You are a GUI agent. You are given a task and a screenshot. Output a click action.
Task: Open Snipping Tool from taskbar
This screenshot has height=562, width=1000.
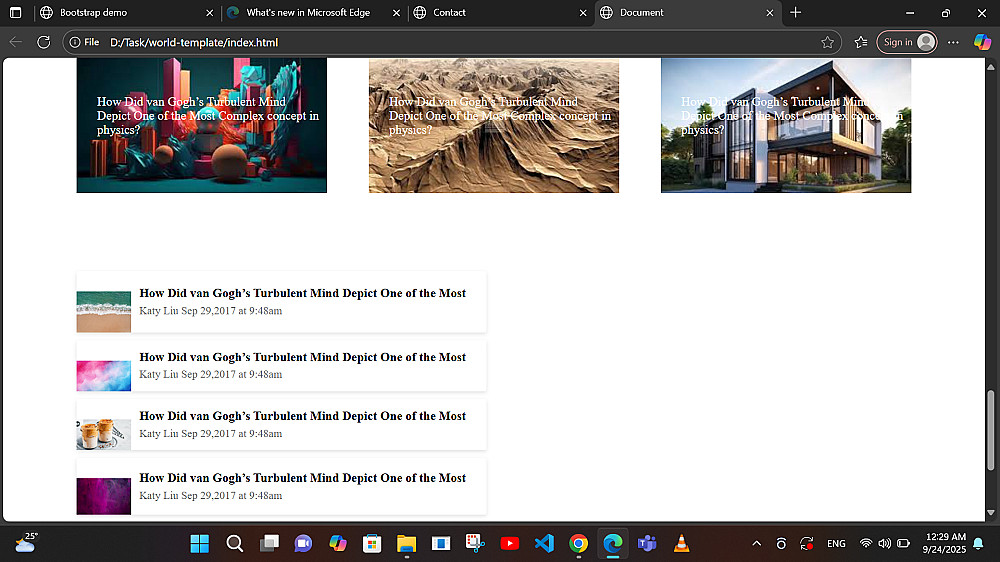[475, 544]
